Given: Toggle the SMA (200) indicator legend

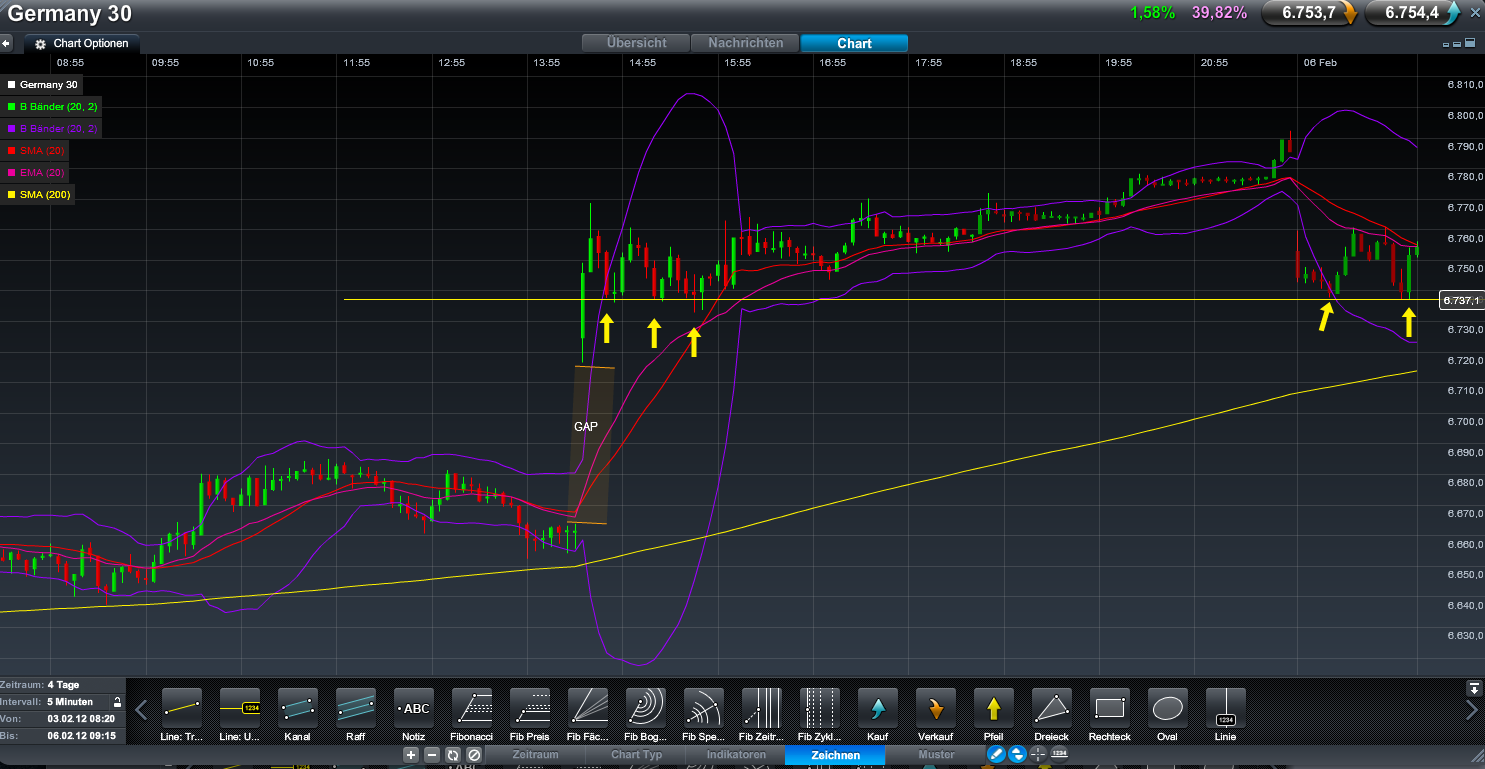Looking at the screenshot, I should click(x=44, y=194).
